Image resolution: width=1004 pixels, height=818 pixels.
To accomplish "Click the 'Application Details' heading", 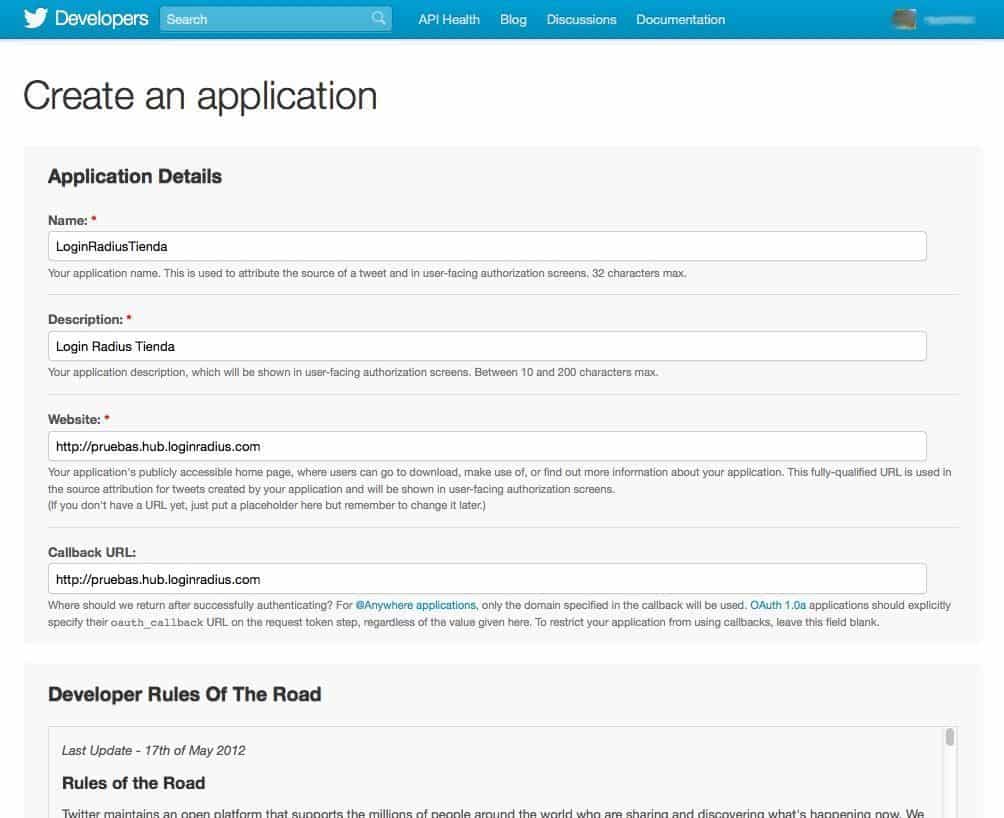I will (135, 176).
